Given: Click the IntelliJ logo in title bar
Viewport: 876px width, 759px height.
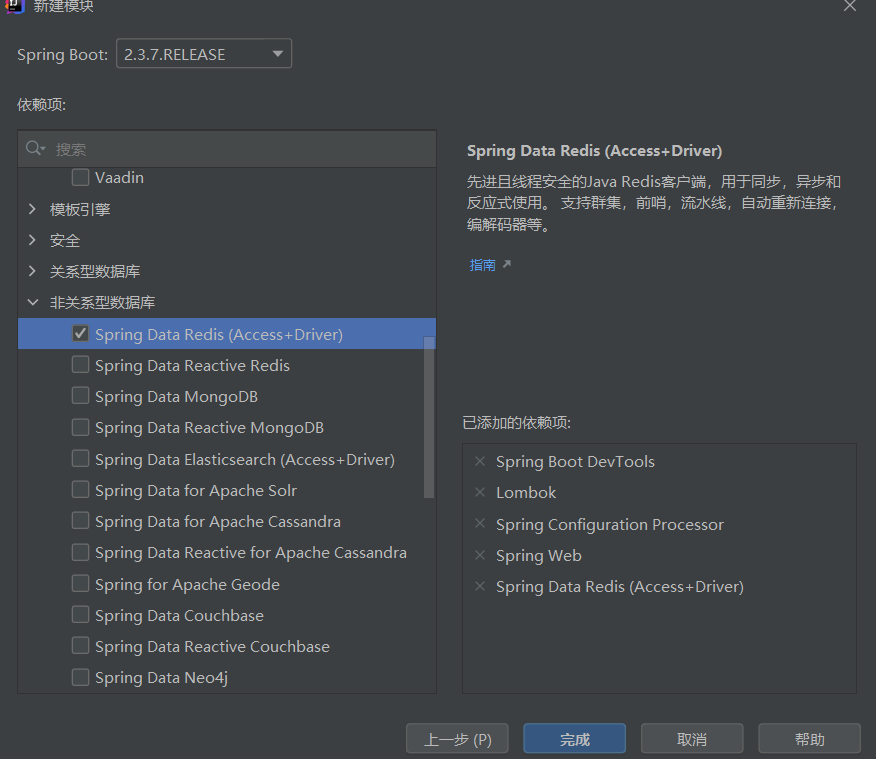Looking at the screenshot, I should point(15,6).
